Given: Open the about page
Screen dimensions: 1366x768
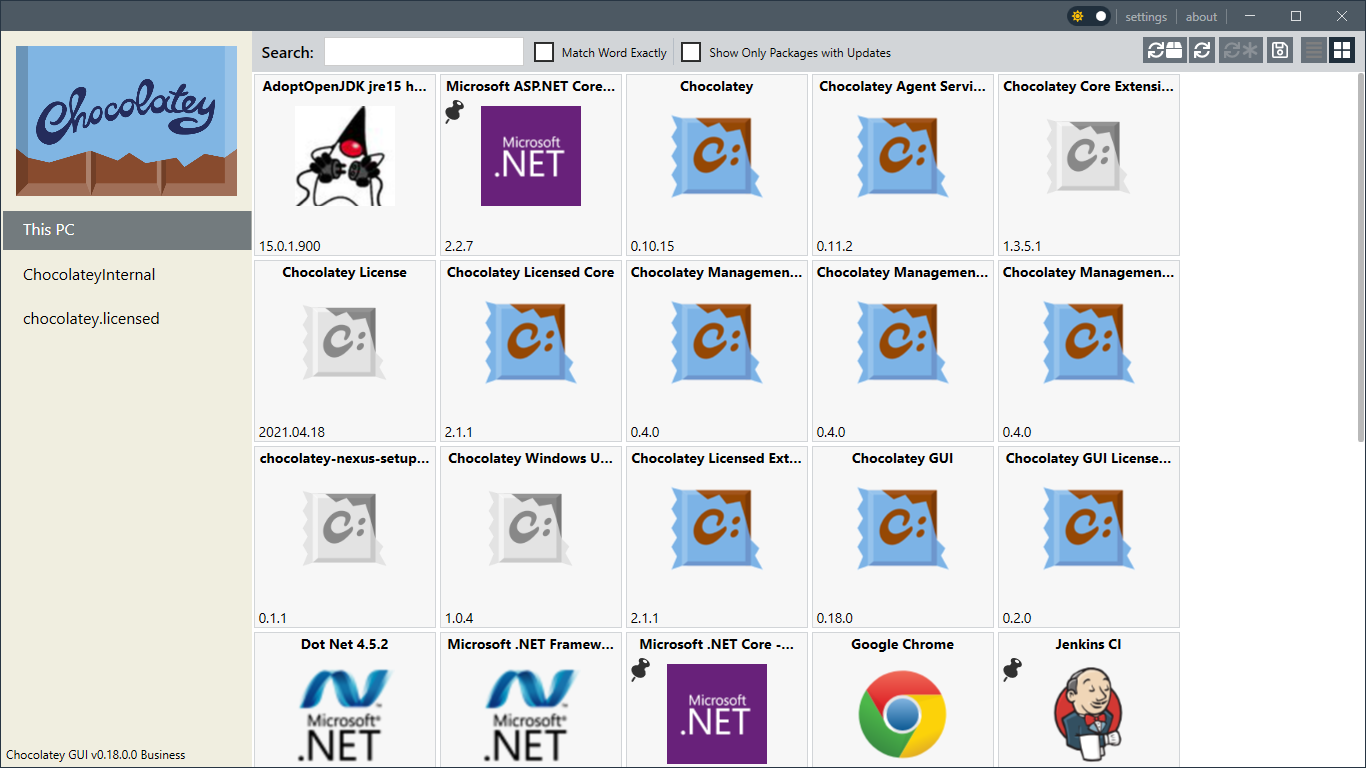Looking at the screenshot, I should [1201, 17].
